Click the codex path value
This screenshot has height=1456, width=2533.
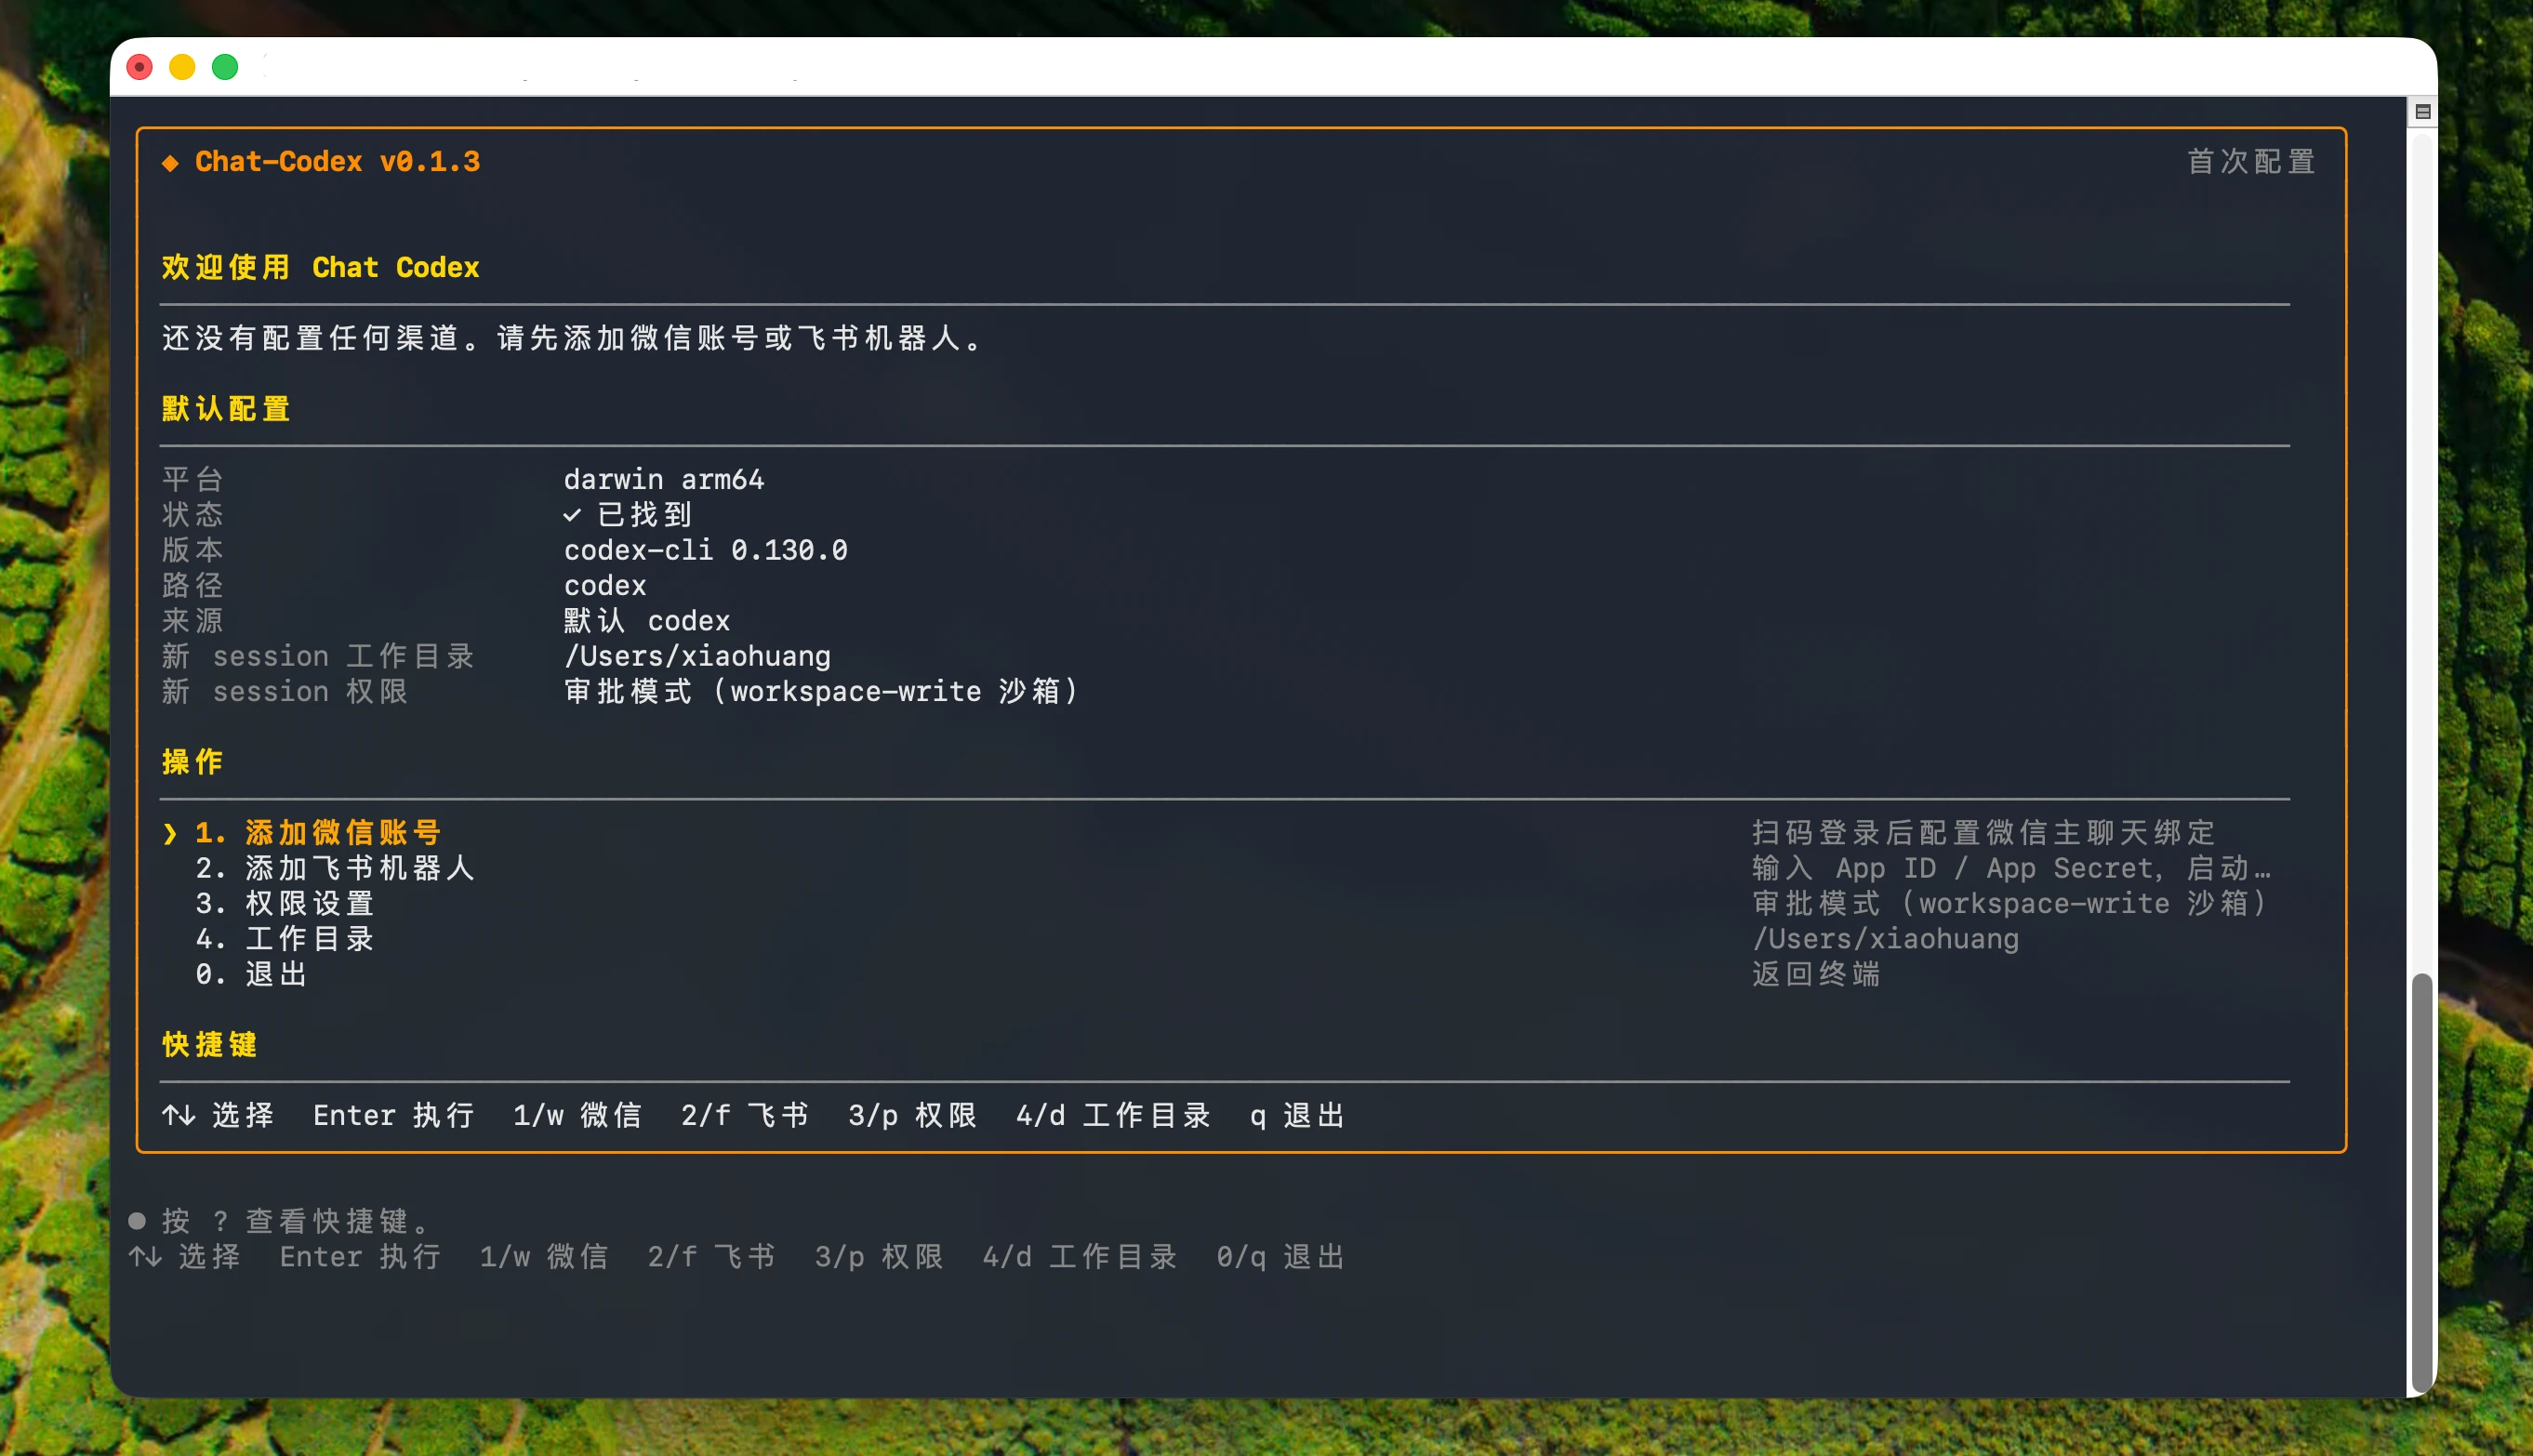pos(605,586)
